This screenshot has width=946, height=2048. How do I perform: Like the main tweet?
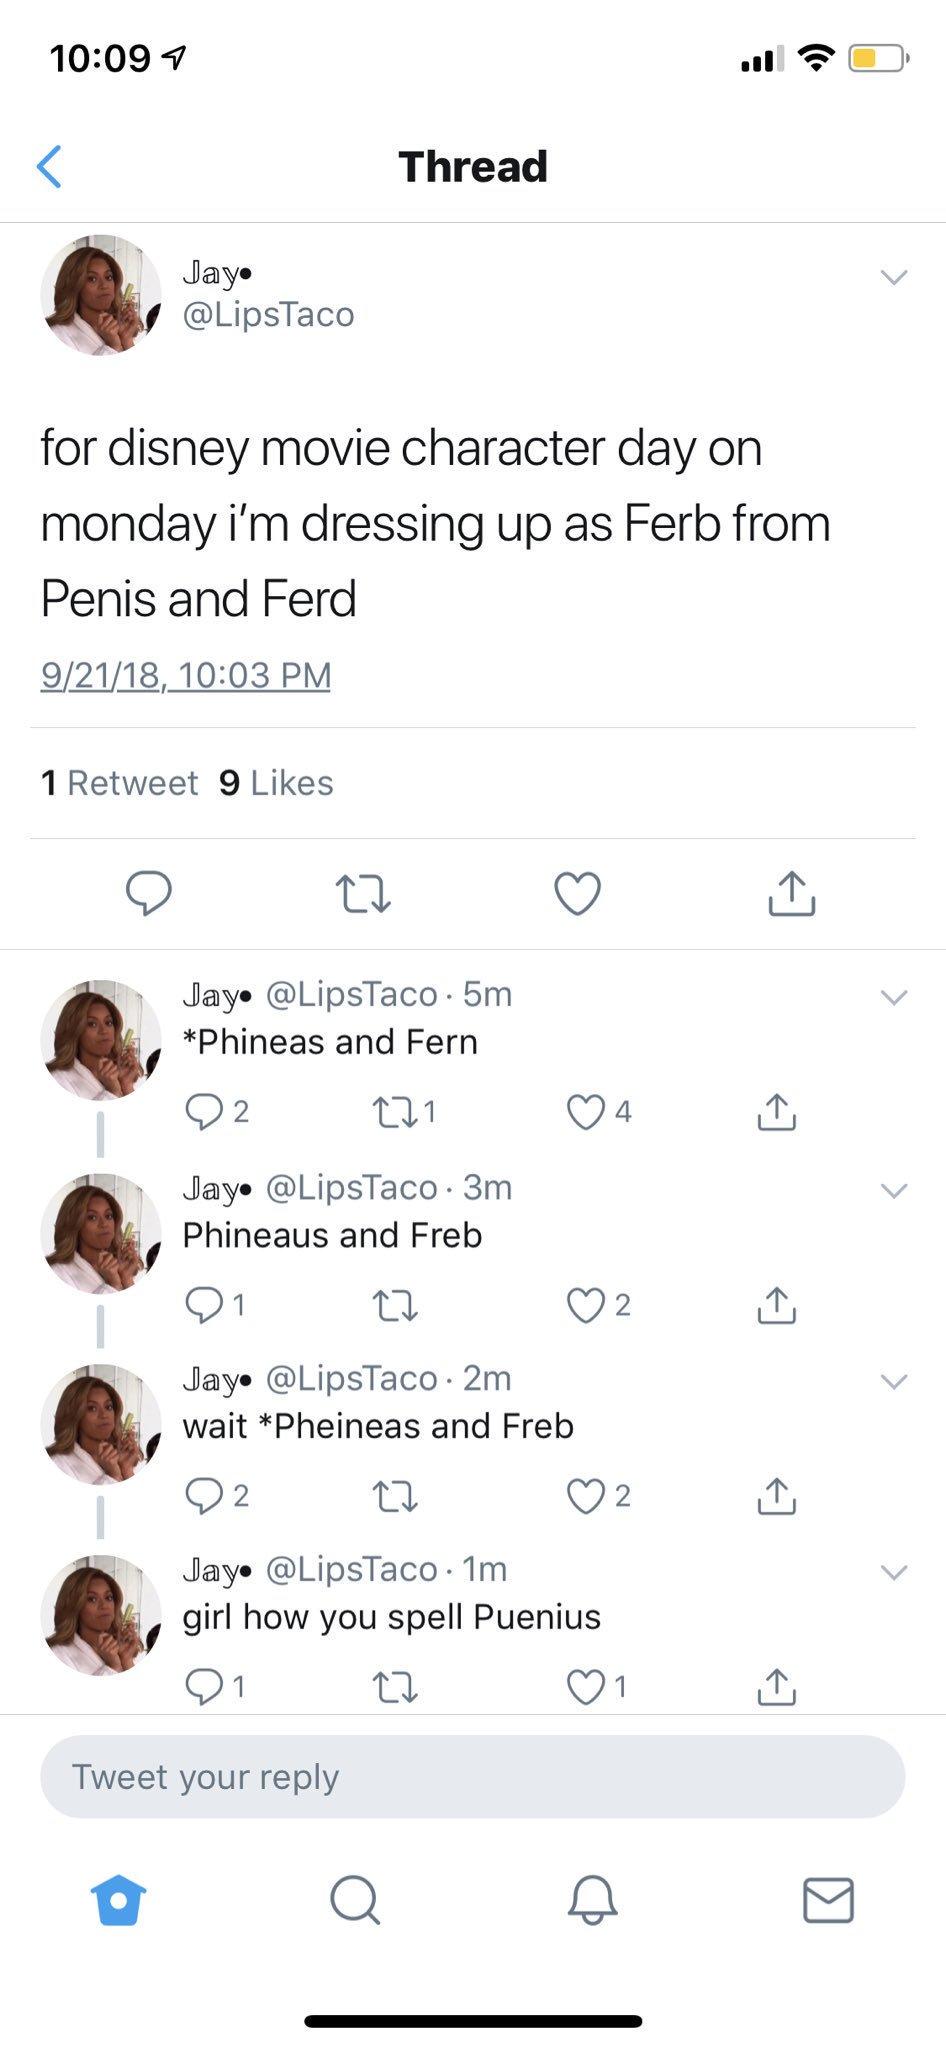[577, 893]
